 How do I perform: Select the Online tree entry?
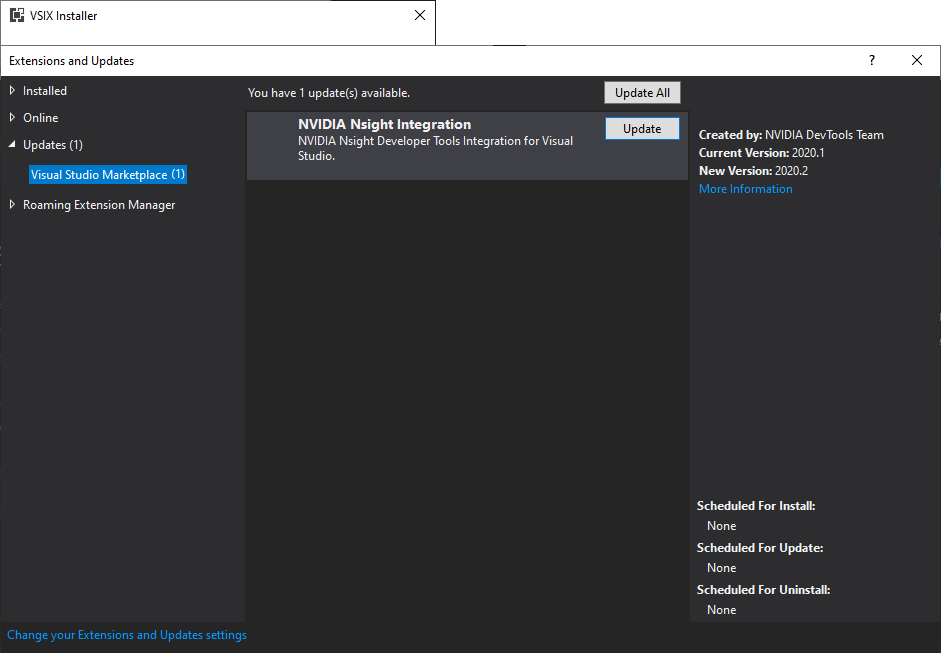[x=40, y=117]
